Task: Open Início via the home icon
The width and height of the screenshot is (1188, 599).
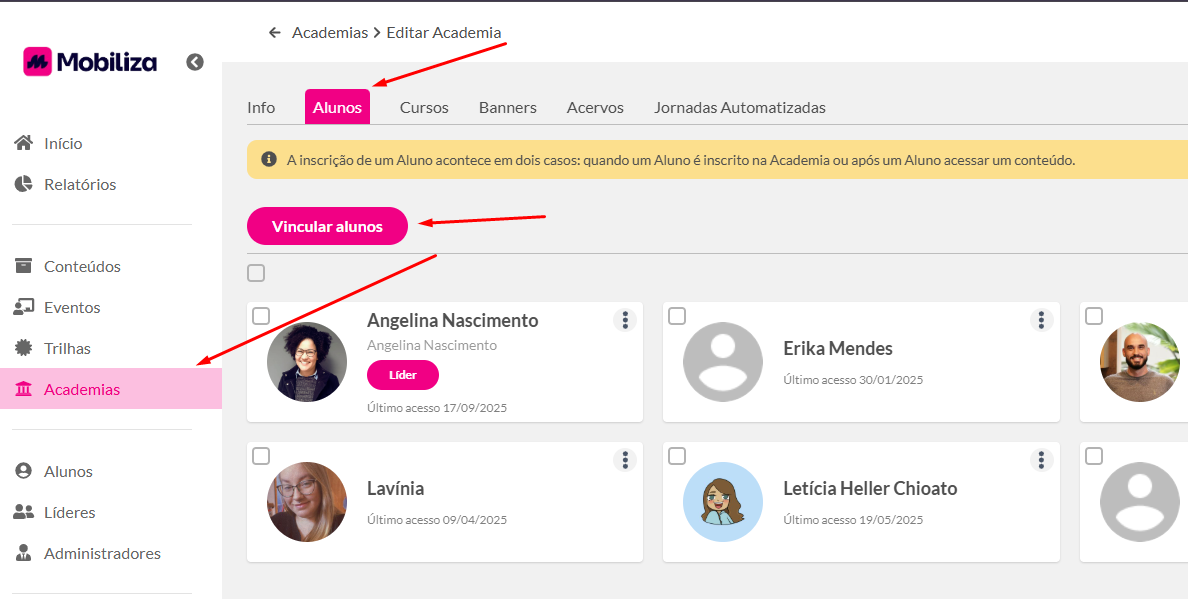Action: click(24, 143)
